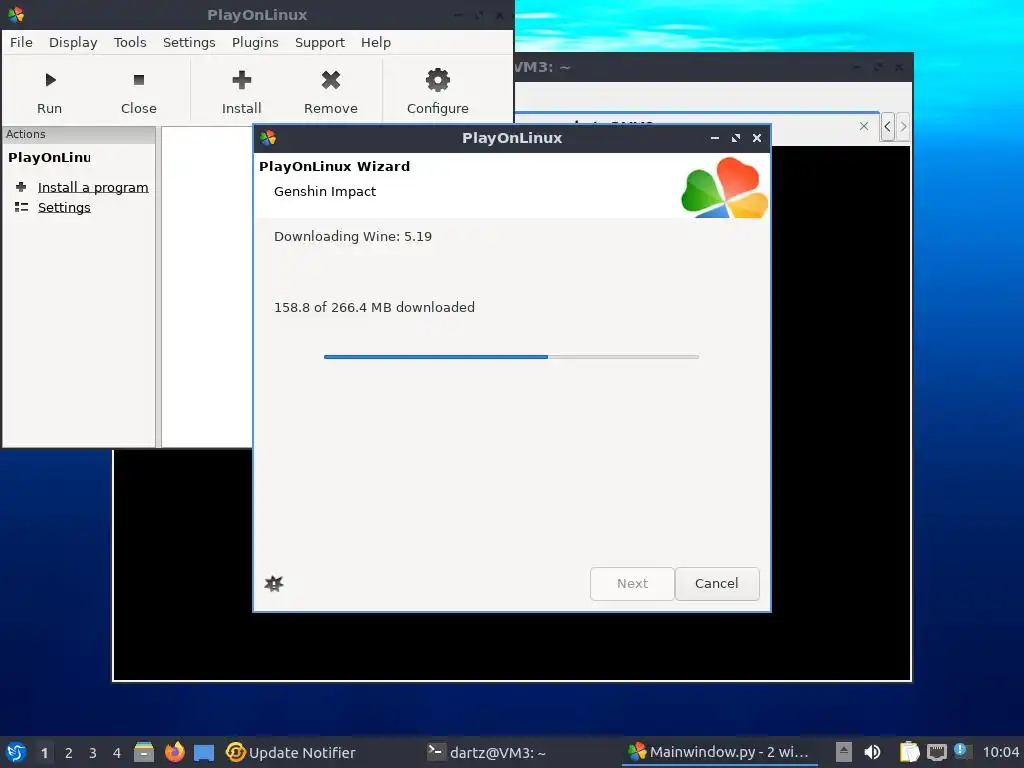The height and width of the screenshot is (768, 1024).
Task: Switch to dartz@VM3 terminal in taskbar
Action: click(486, 753)
